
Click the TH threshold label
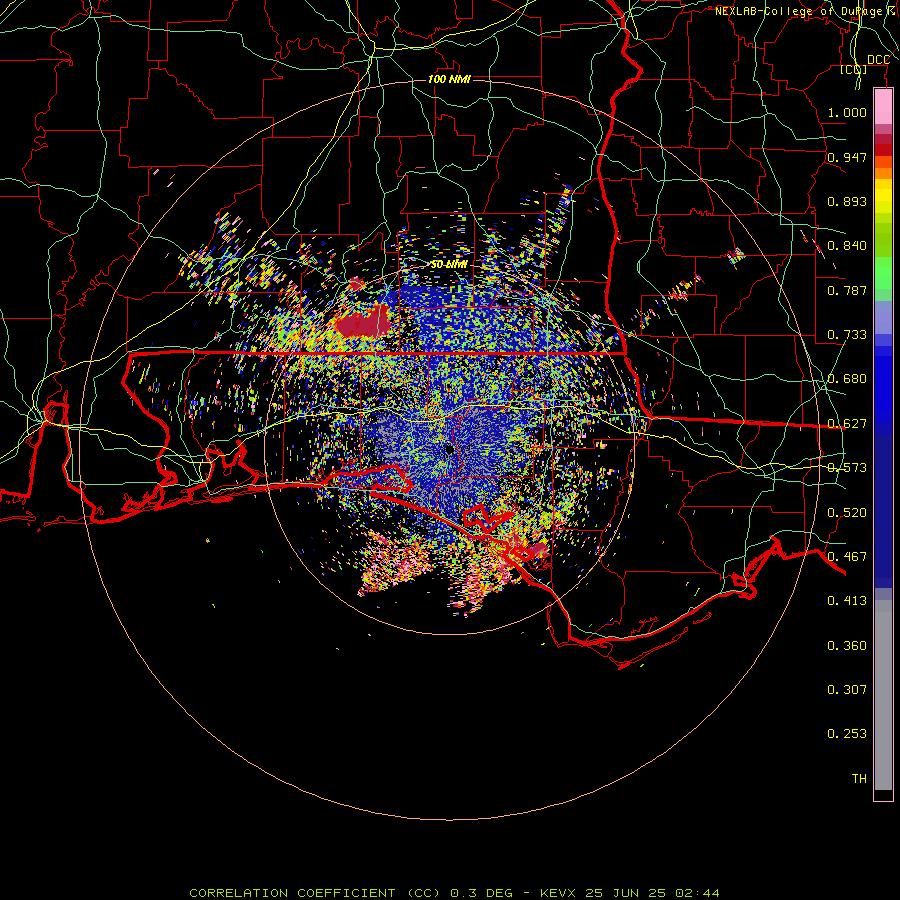pos(859,779)
